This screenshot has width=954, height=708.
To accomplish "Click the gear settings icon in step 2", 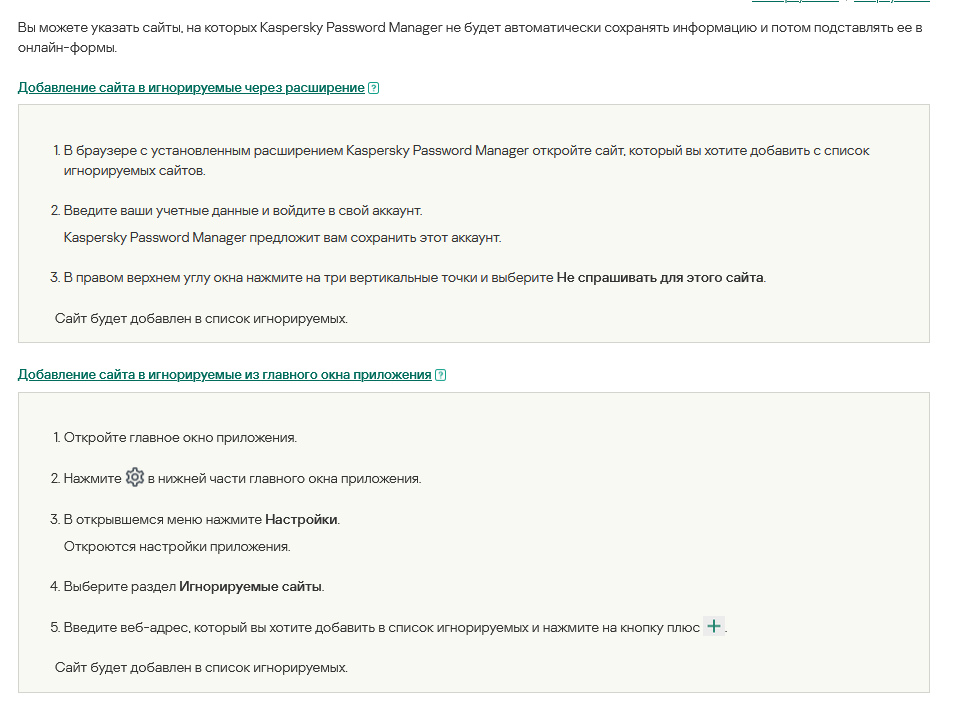I will [135, 478].
